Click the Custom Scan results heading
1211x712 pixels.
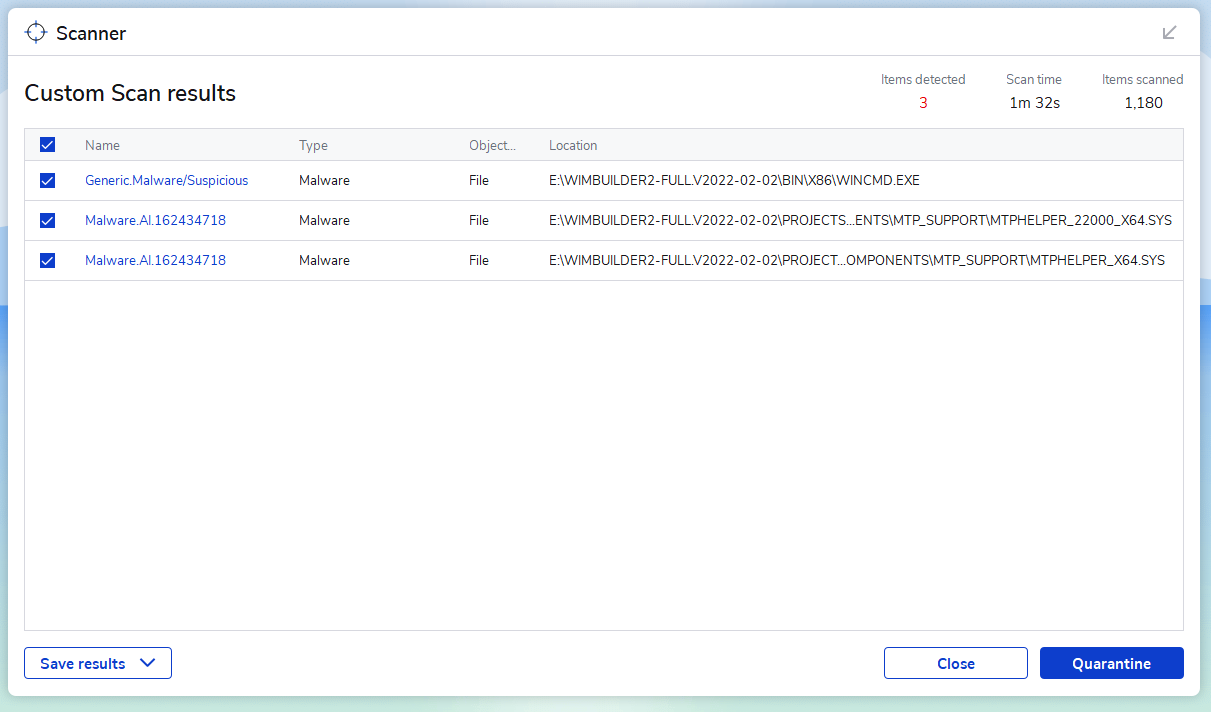(x=130, y=94)
